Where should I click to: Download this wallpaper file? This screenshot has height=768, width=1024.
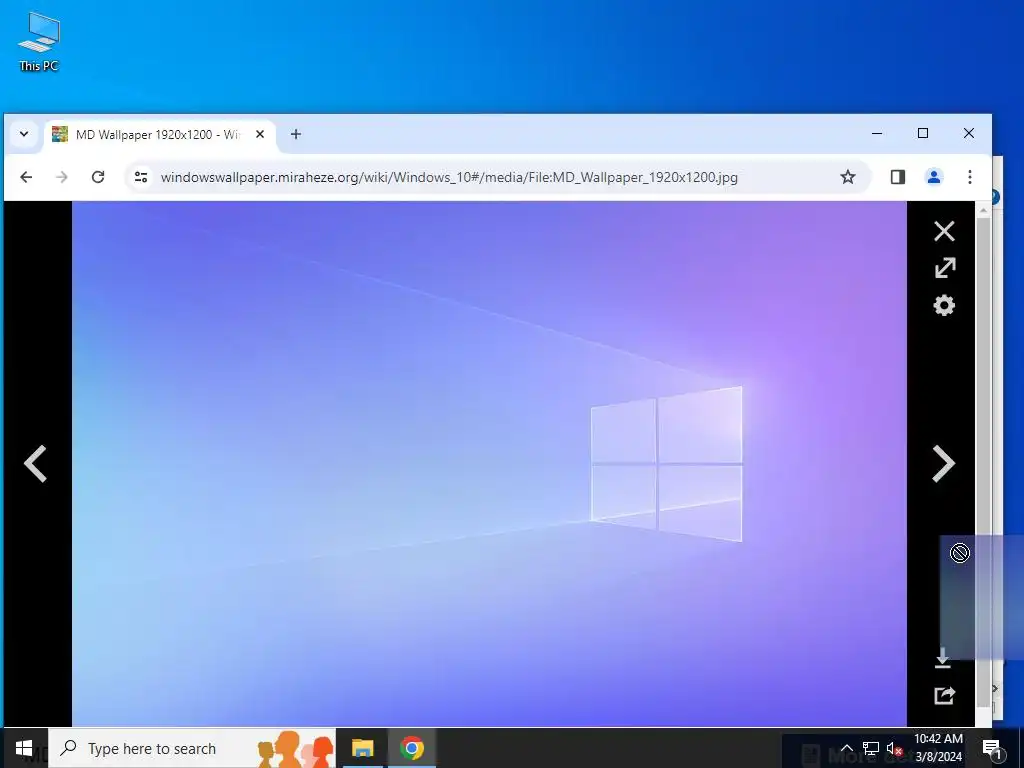942,658
